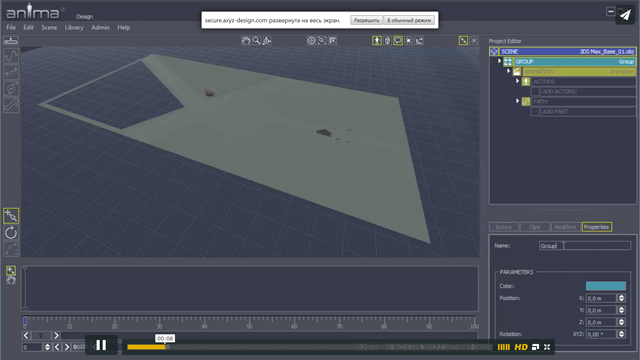Select the orbit view tool beside the magnifier
The width and height of the screenshot is (640, 360).
267,40
